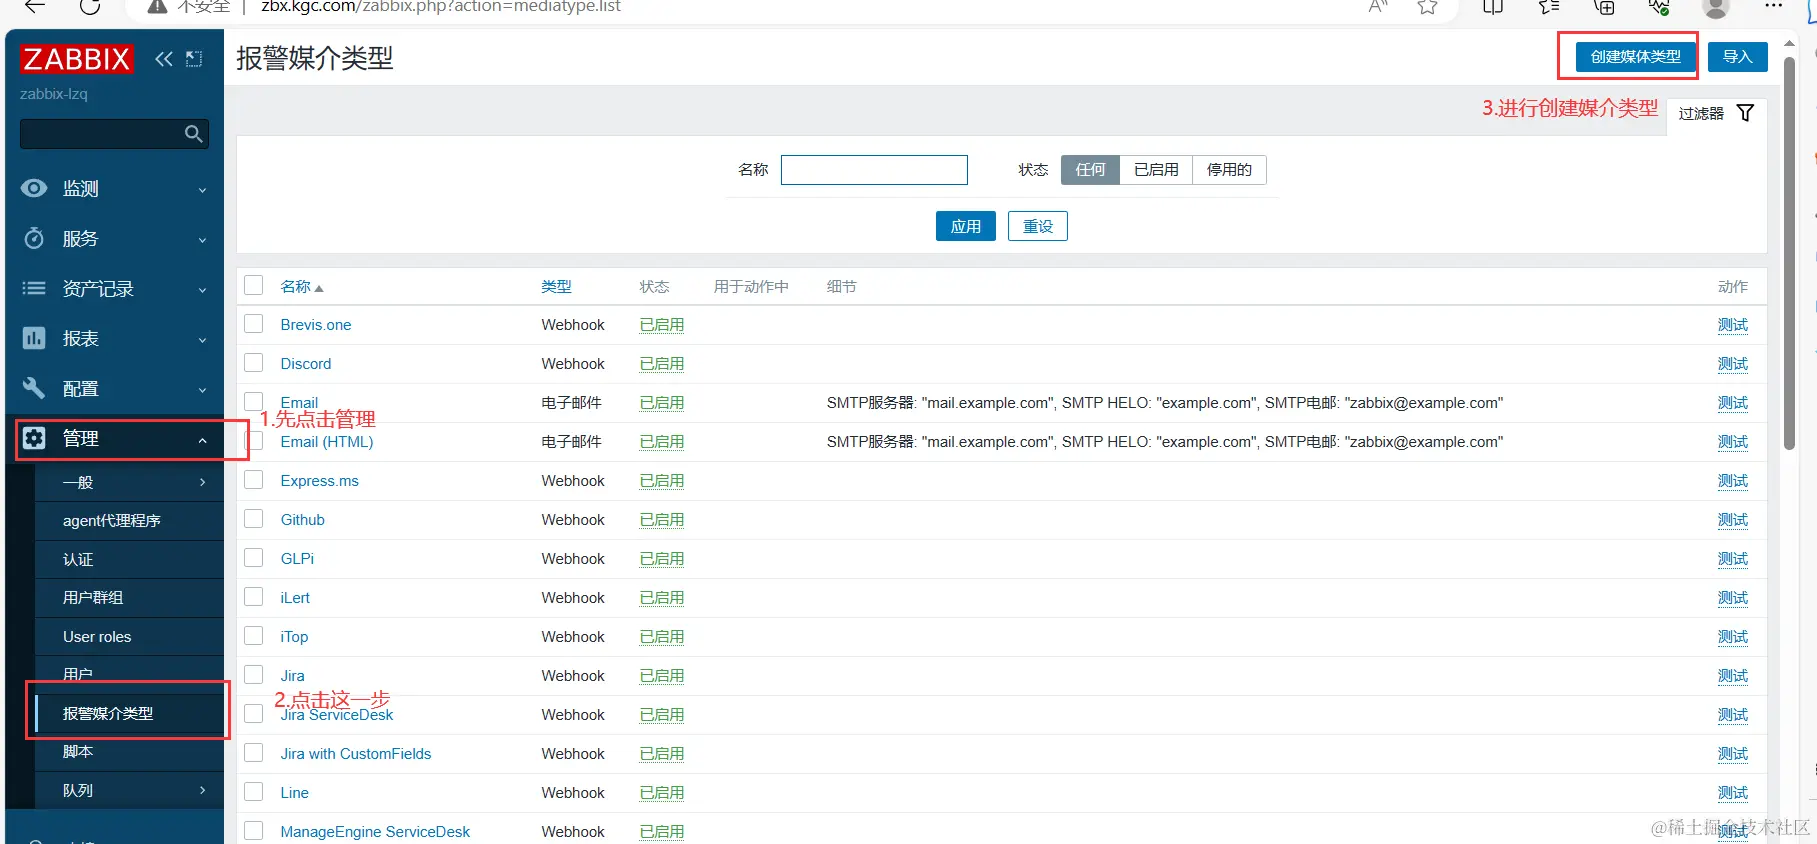Screen dimensions: 1817x844
Task: Click the list icon next to 资产记录
Action: pyautogui.click(x=34, y=288)
